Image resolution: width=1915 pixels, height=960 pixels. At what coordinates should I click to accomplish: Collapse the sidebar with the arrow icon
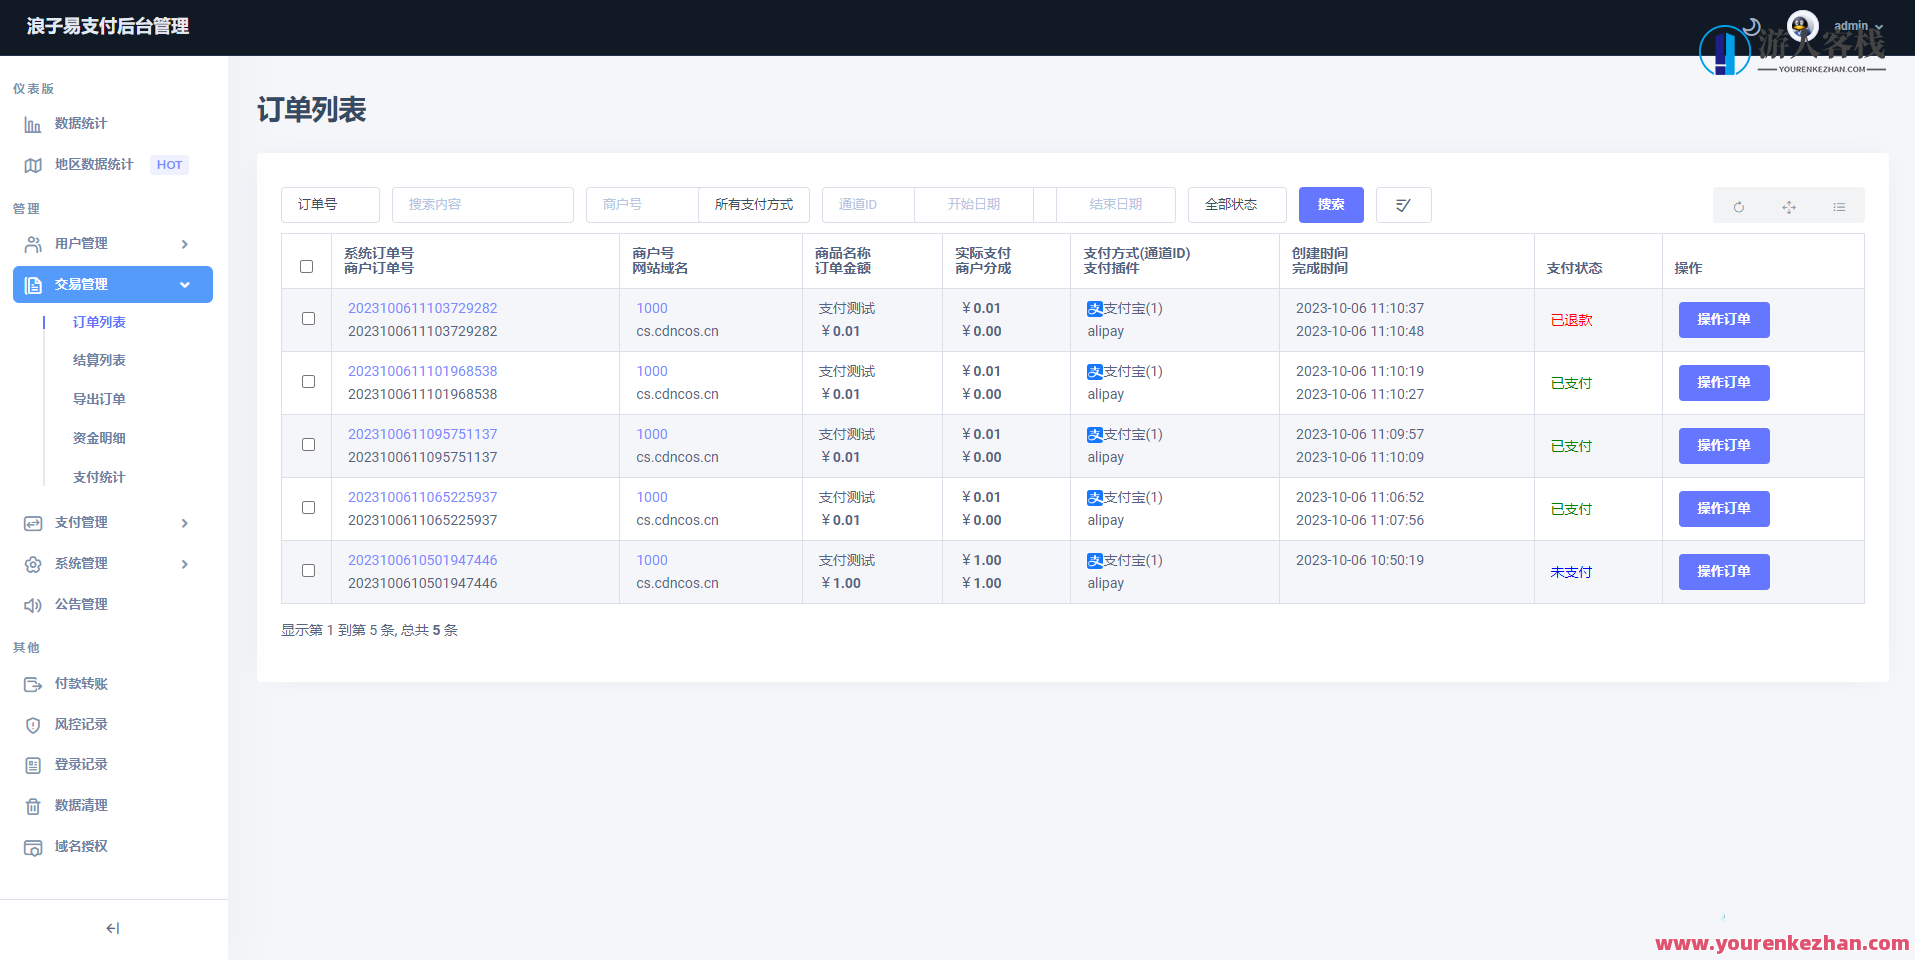click(113, 928)
